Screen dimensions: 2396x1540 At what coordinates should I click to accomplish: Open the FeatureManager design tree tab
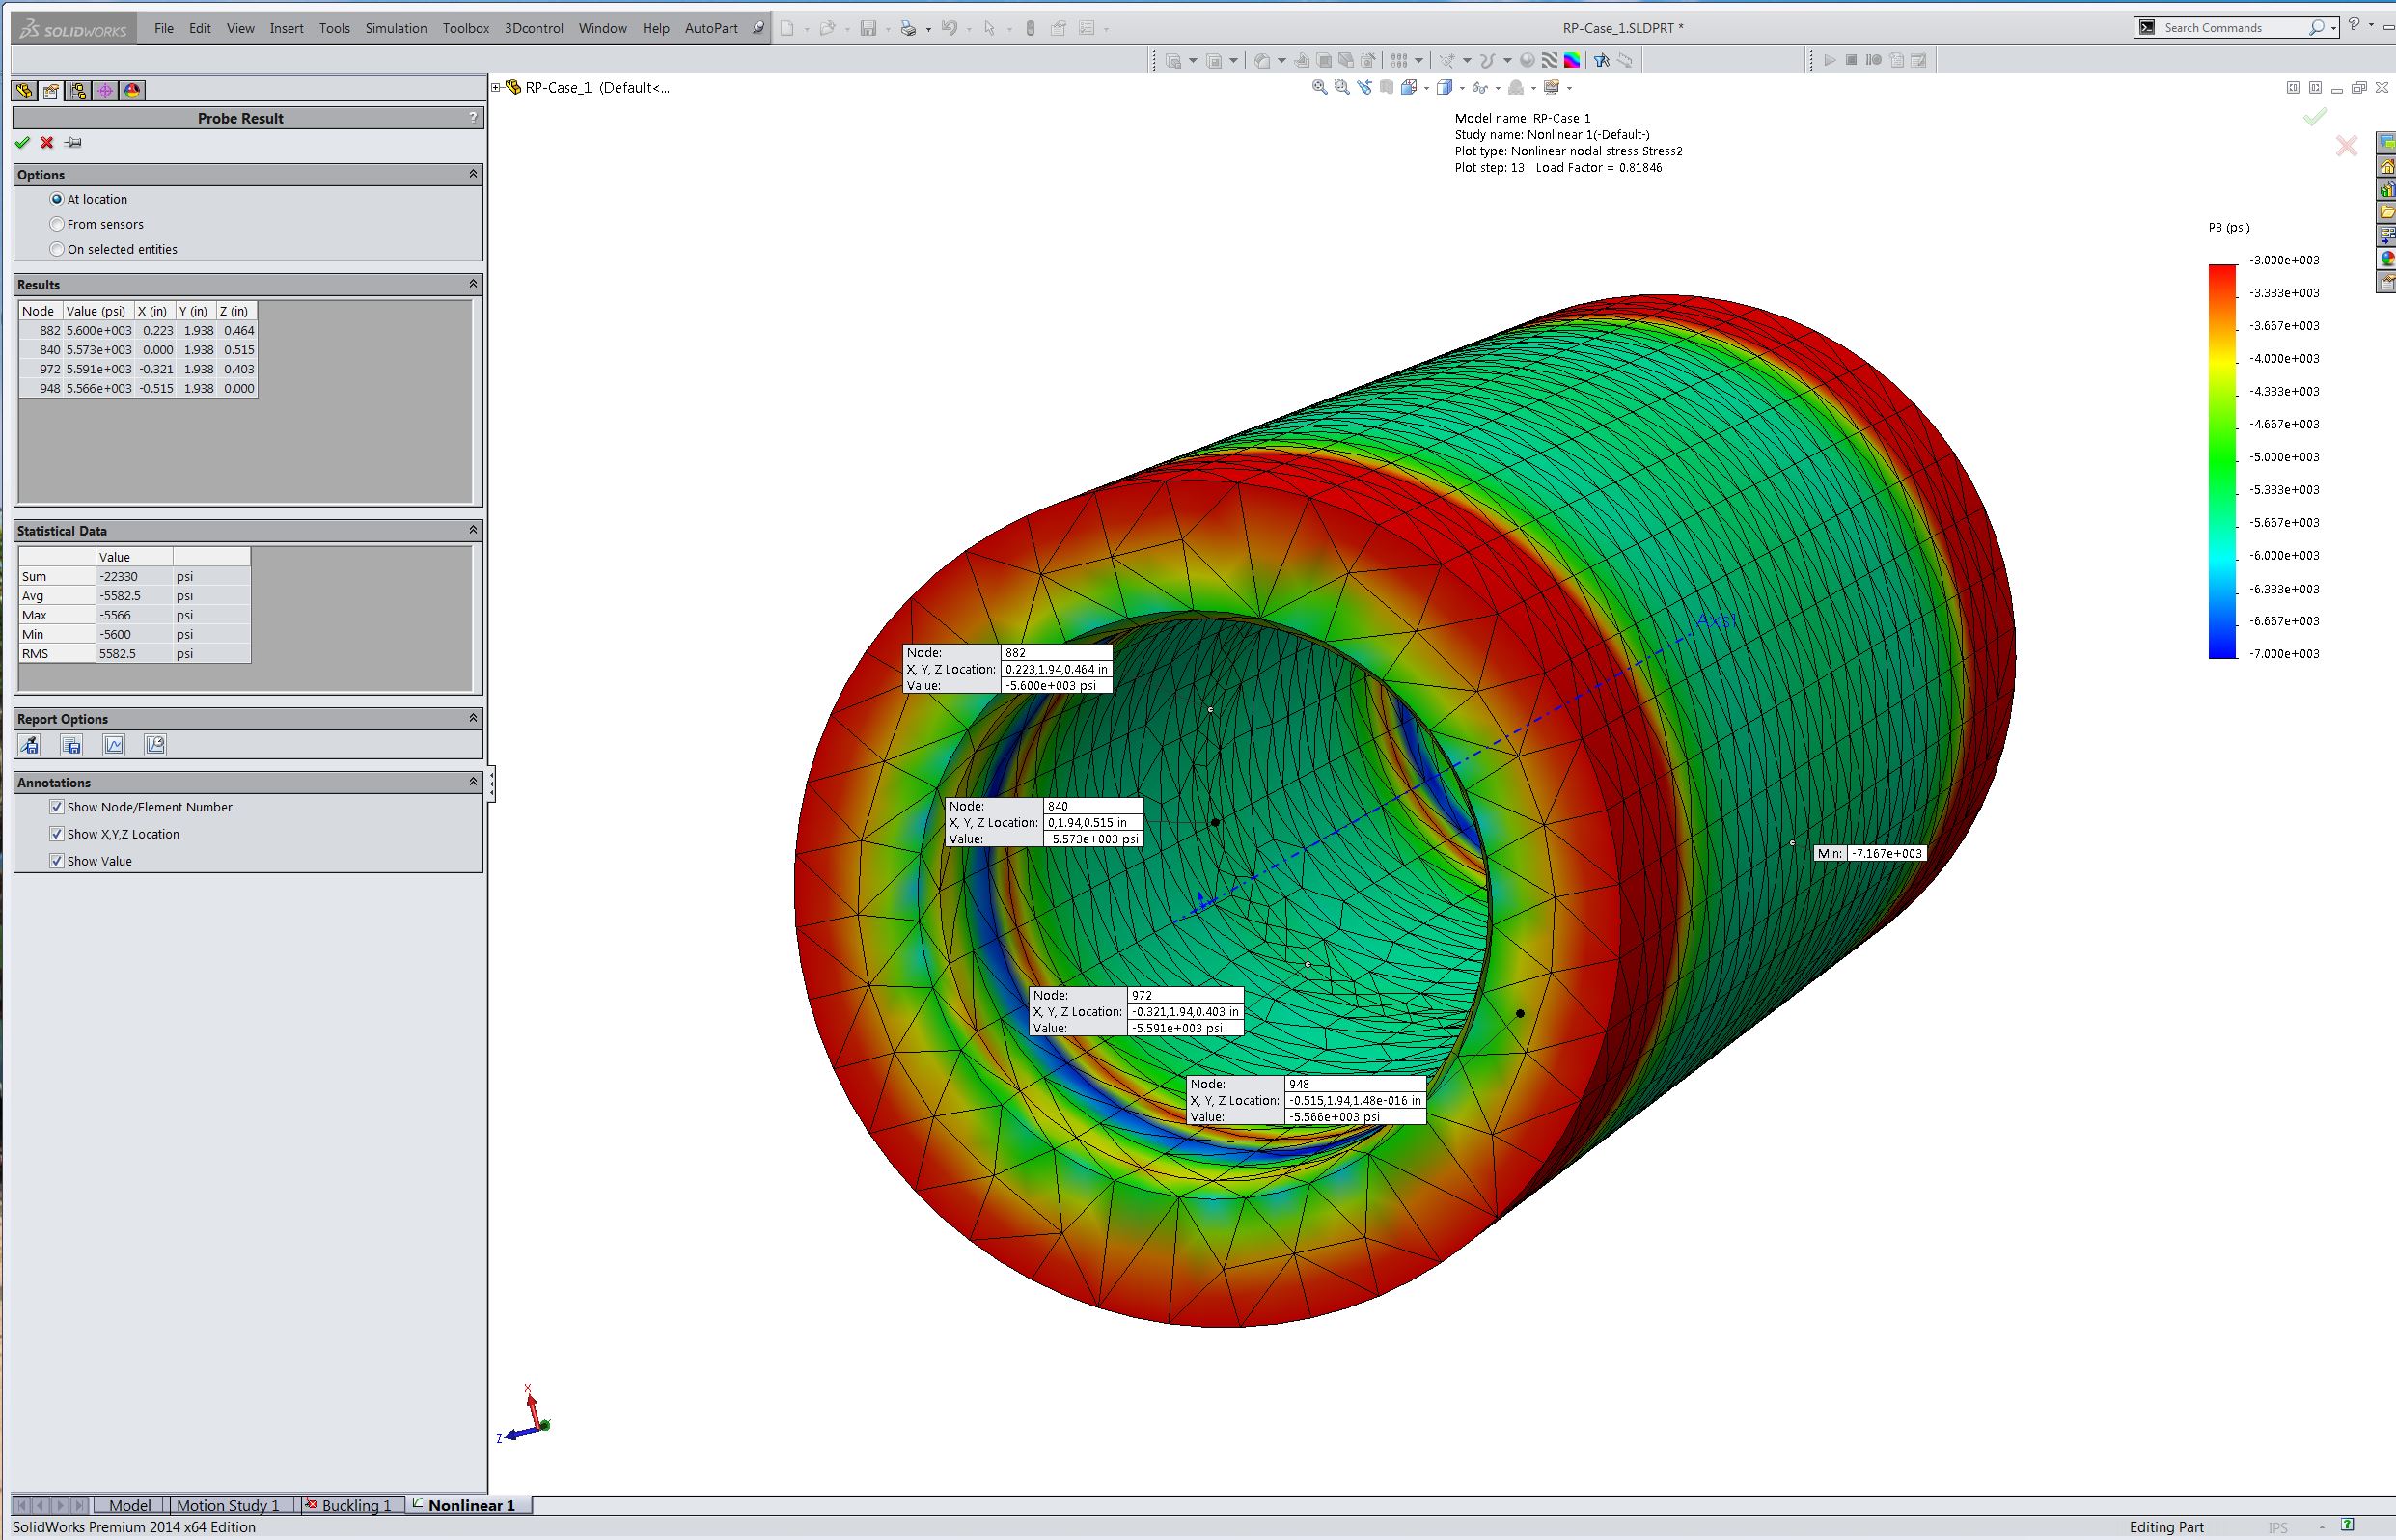[x=24, y=91]
